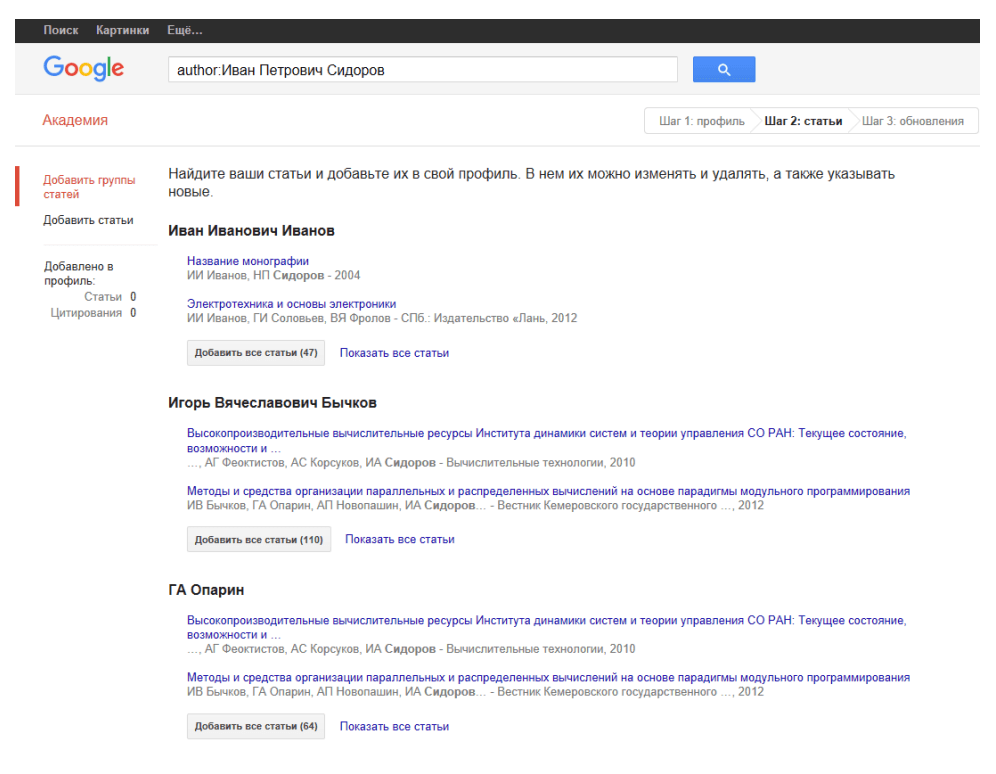Click Добавить все статьи (47) button

256,352
